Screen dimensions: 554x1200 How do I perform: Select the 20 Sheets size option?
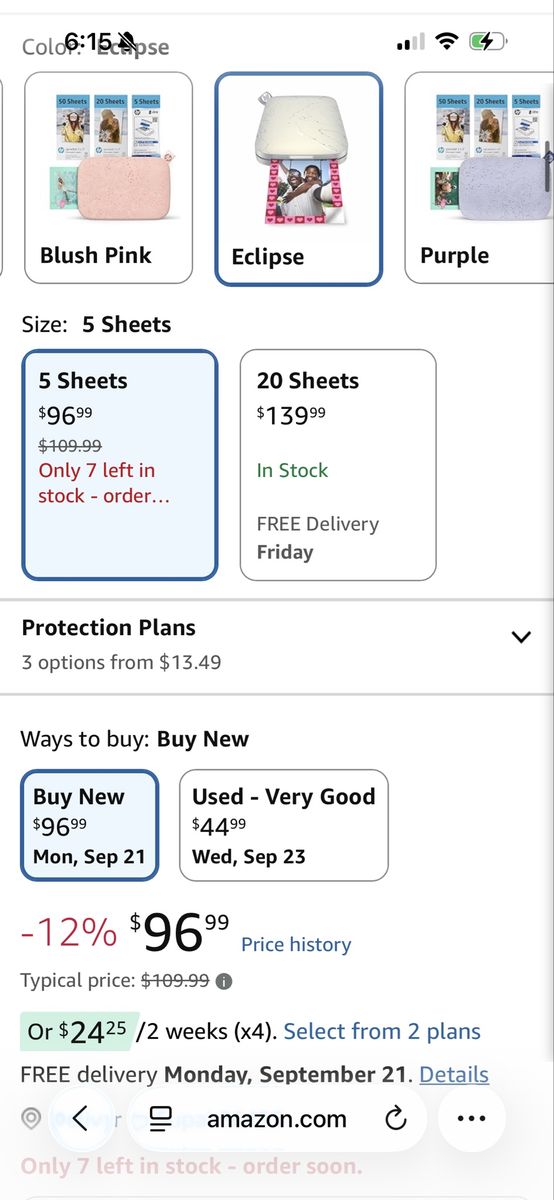[x=338, y=465]
